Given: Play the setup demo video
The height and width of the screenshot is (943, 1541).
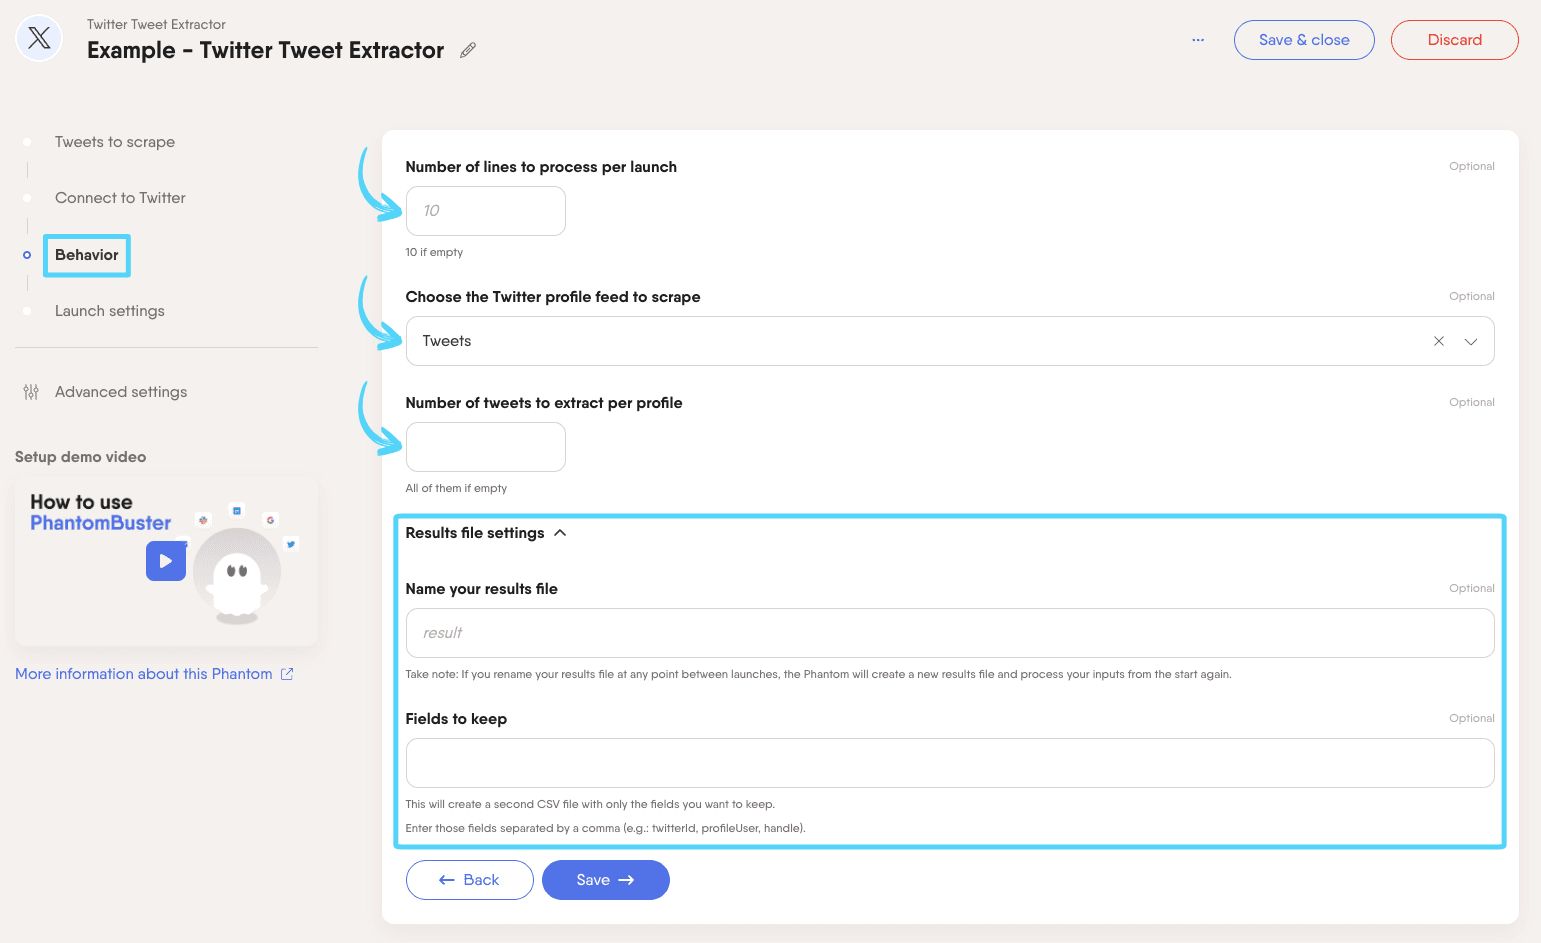Looking at the screenshot, I should (166, 561).
